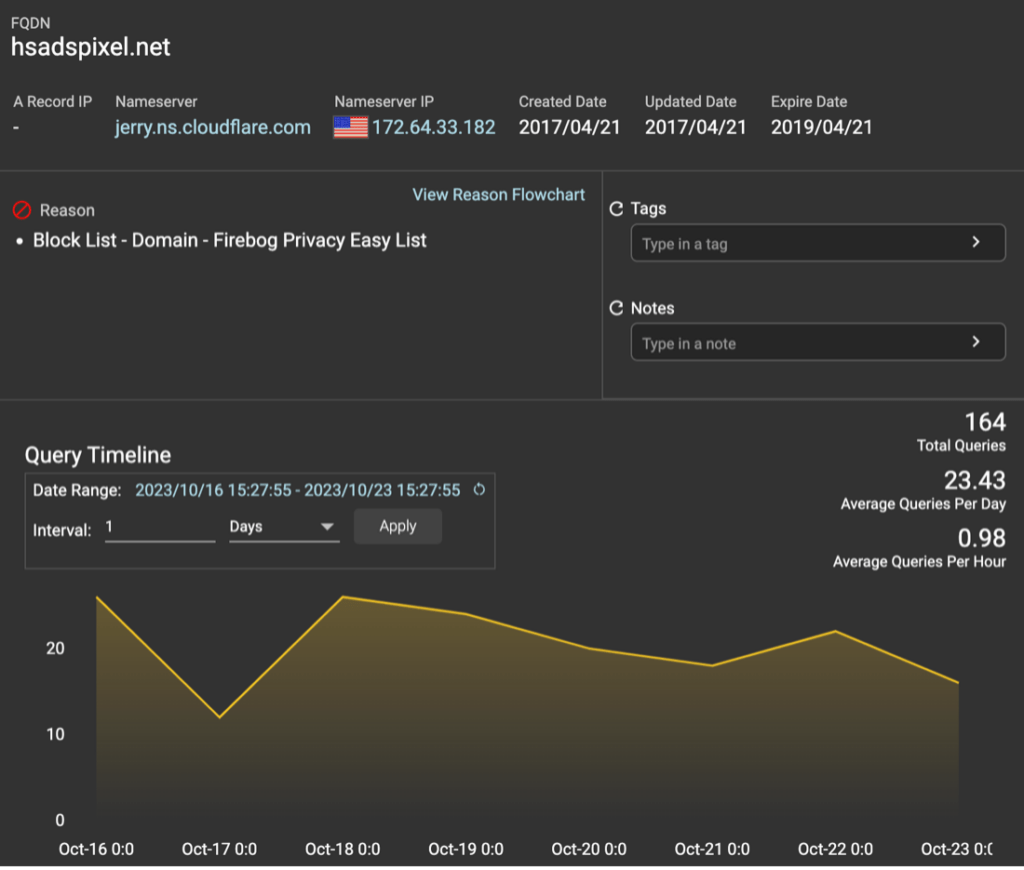
Task: Open View Reason Flowchart link
Action: coord(498,195)
